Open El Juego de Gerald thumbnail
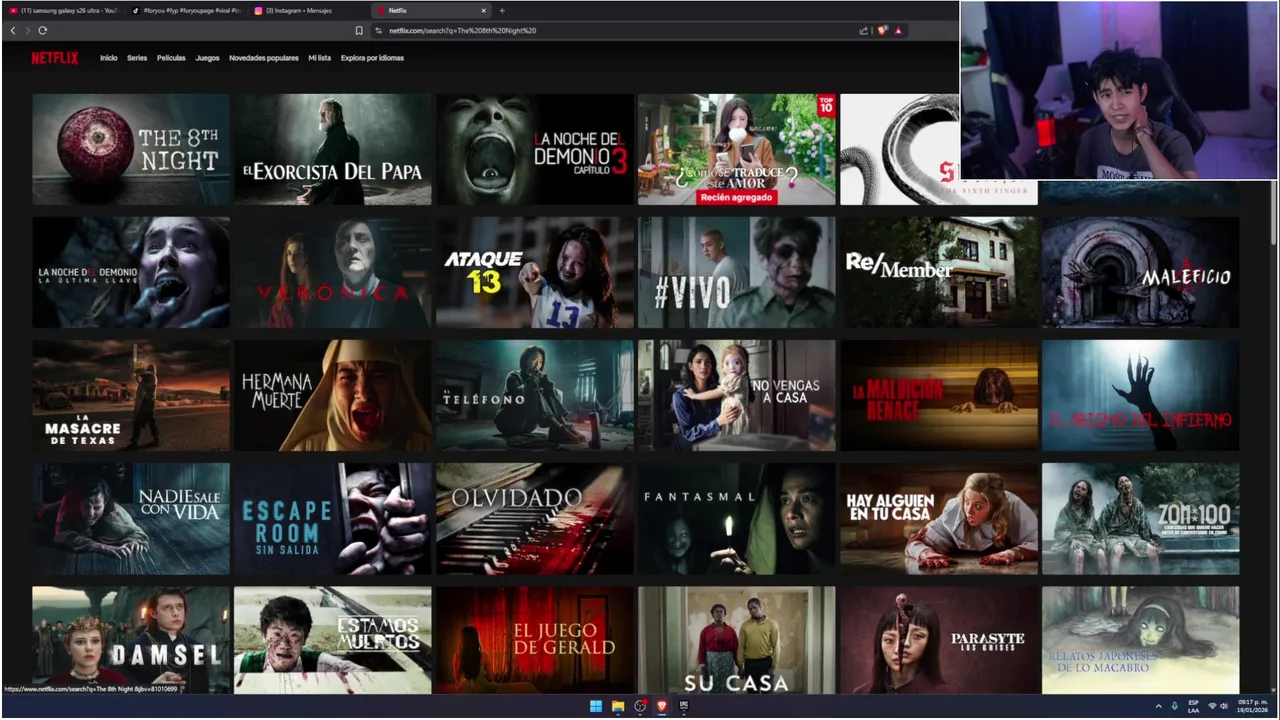The width and height of the screenshot is (1280, 720). (x=535, y=640)
